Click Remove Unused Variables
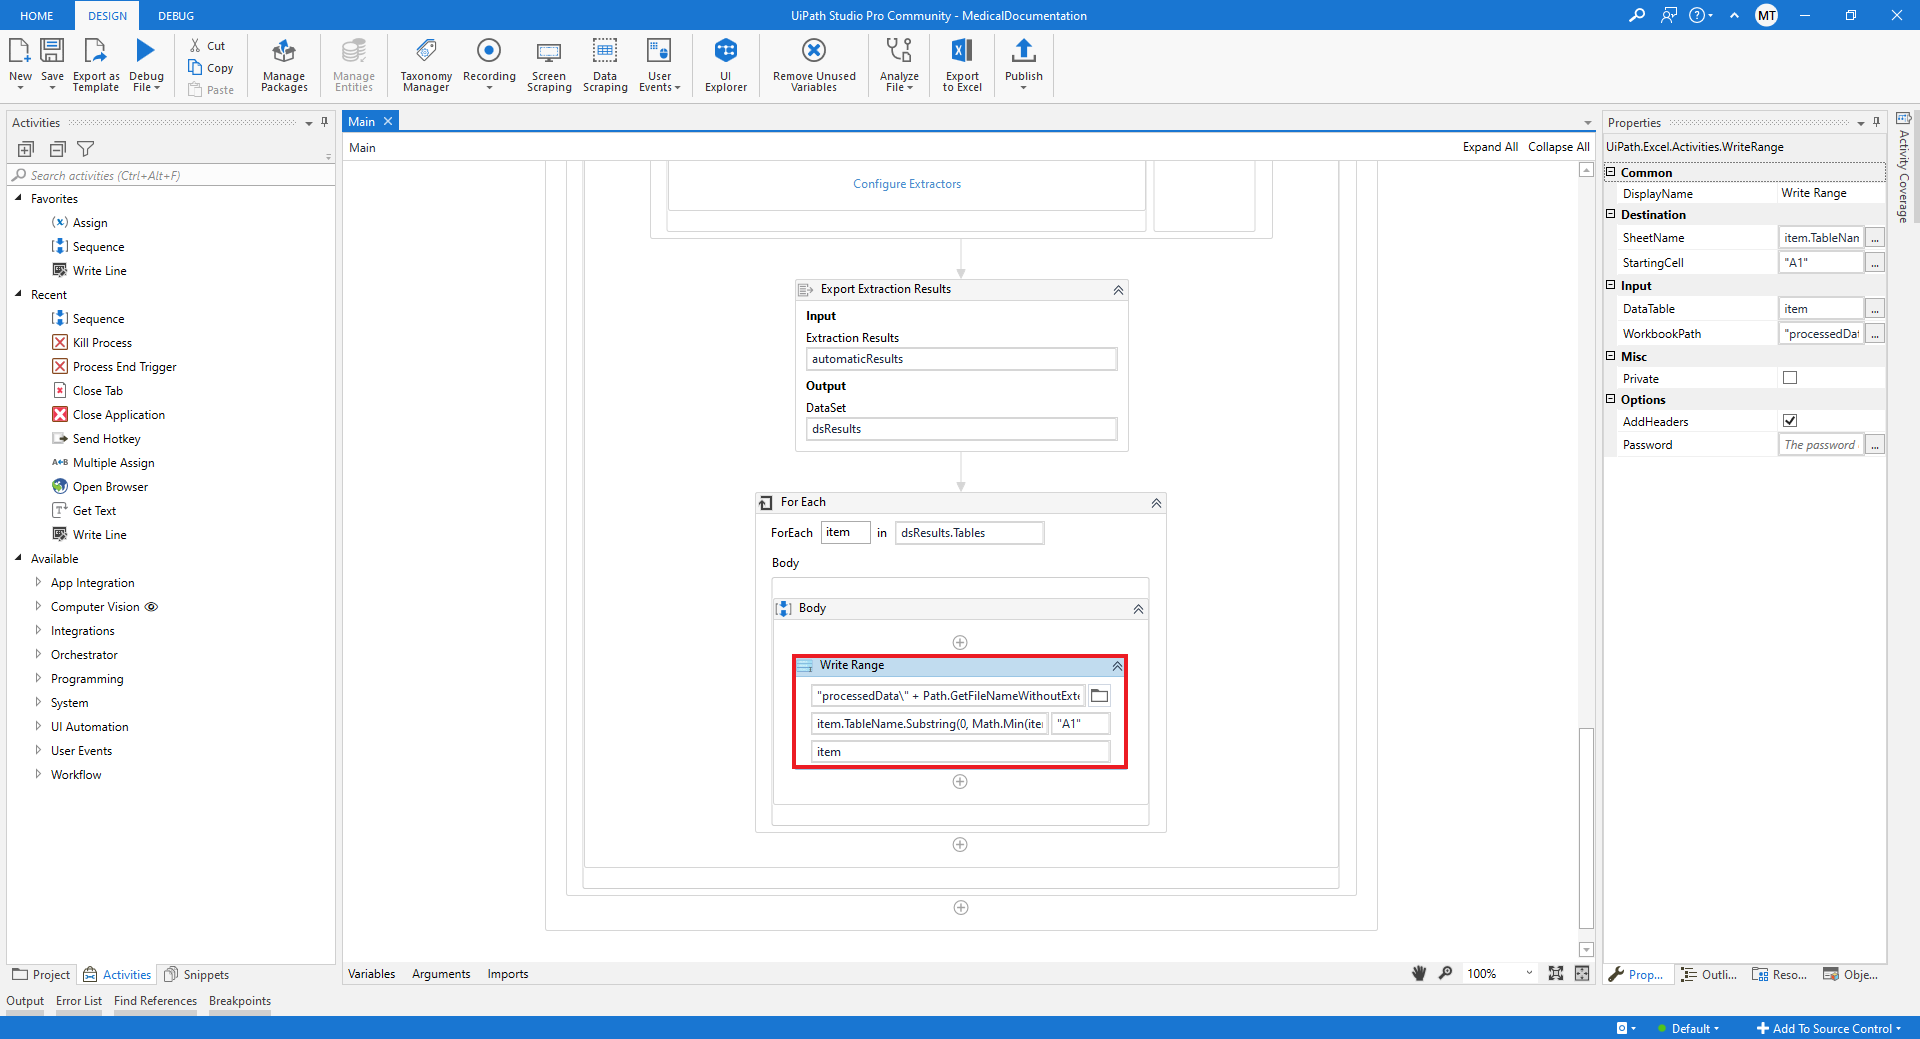The image size is (1920, 1039). (x=813, y=64)
